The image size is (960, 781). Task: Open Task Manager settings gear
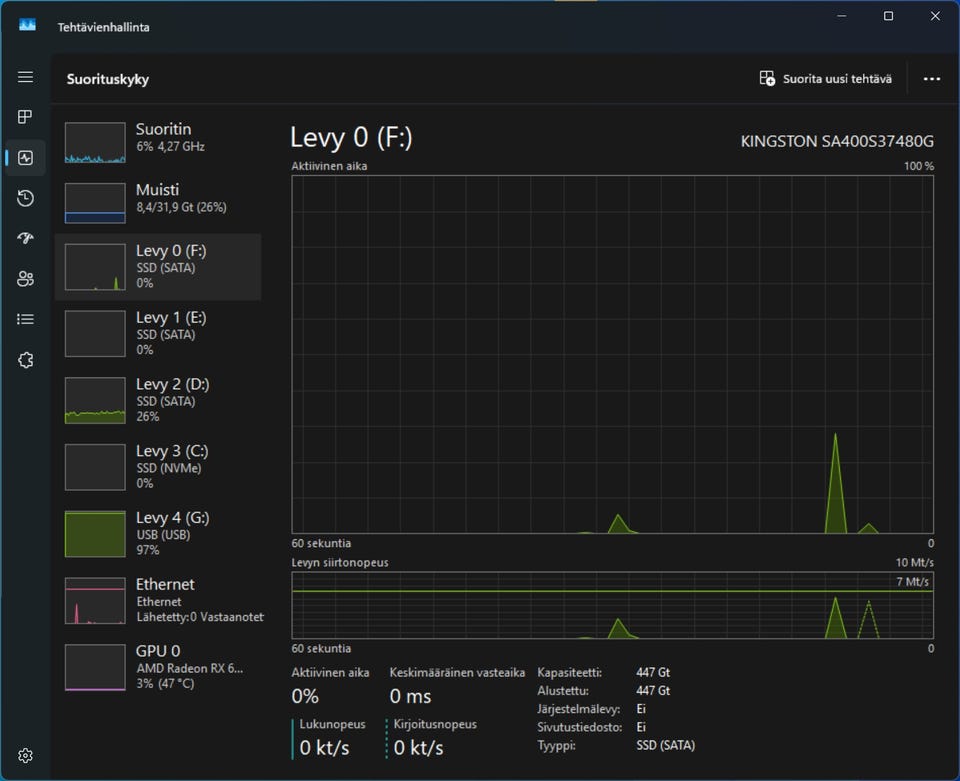point(26,756)
